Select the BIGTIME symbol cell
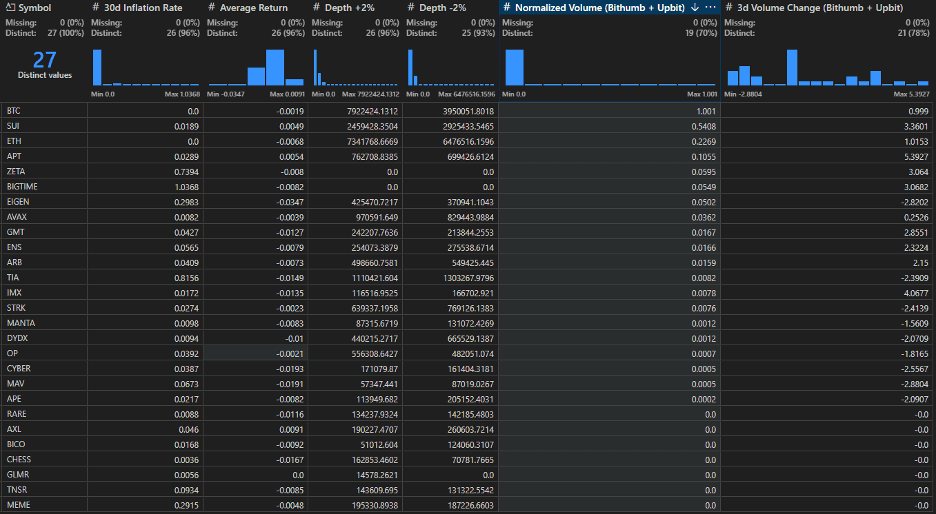The image size is (936, 514). pos(44,187)
